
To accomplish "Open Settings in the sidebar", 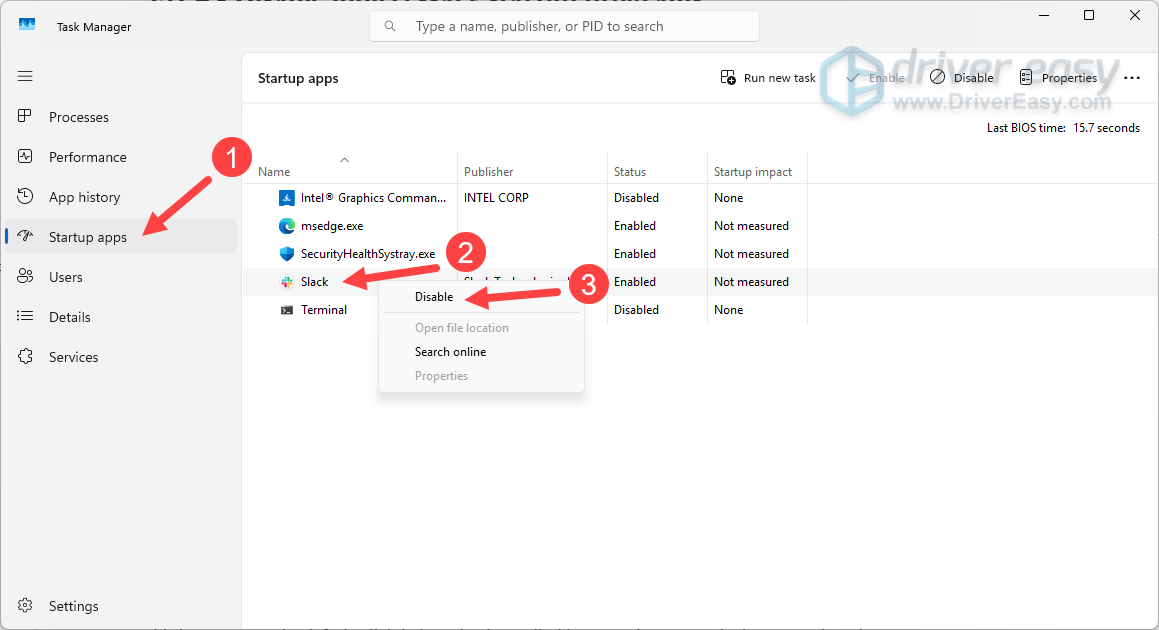I will coord(73,606).
